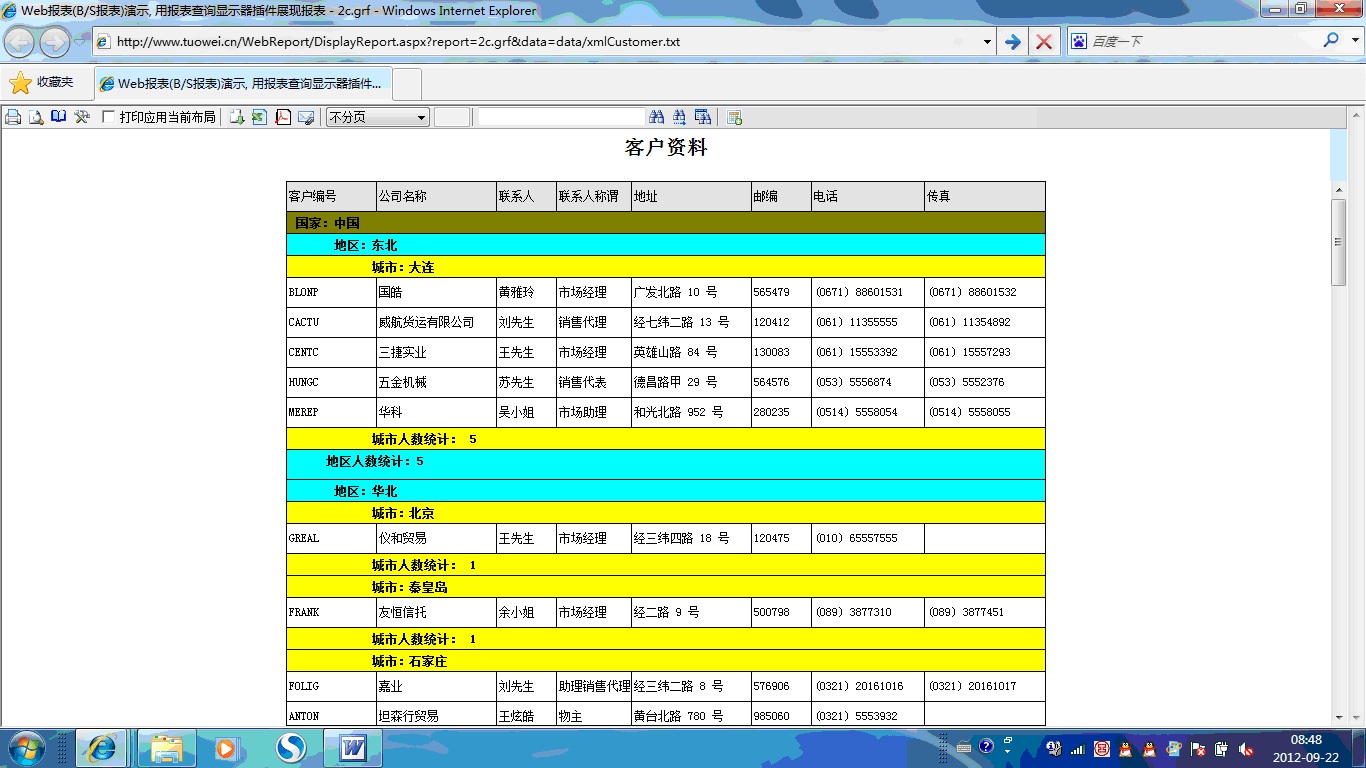Click the vertical scrollbar down arrow
This screenshot has width=1366, height=768.
1338,717
